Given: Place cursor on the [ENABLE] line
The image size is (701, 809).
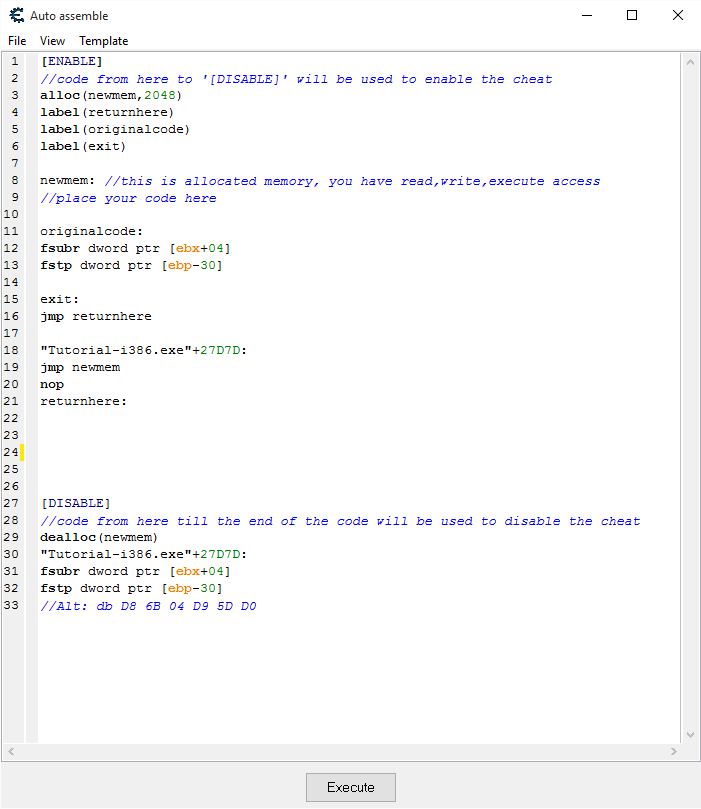Looking at the screenshot, I should (x=71, y=61).
